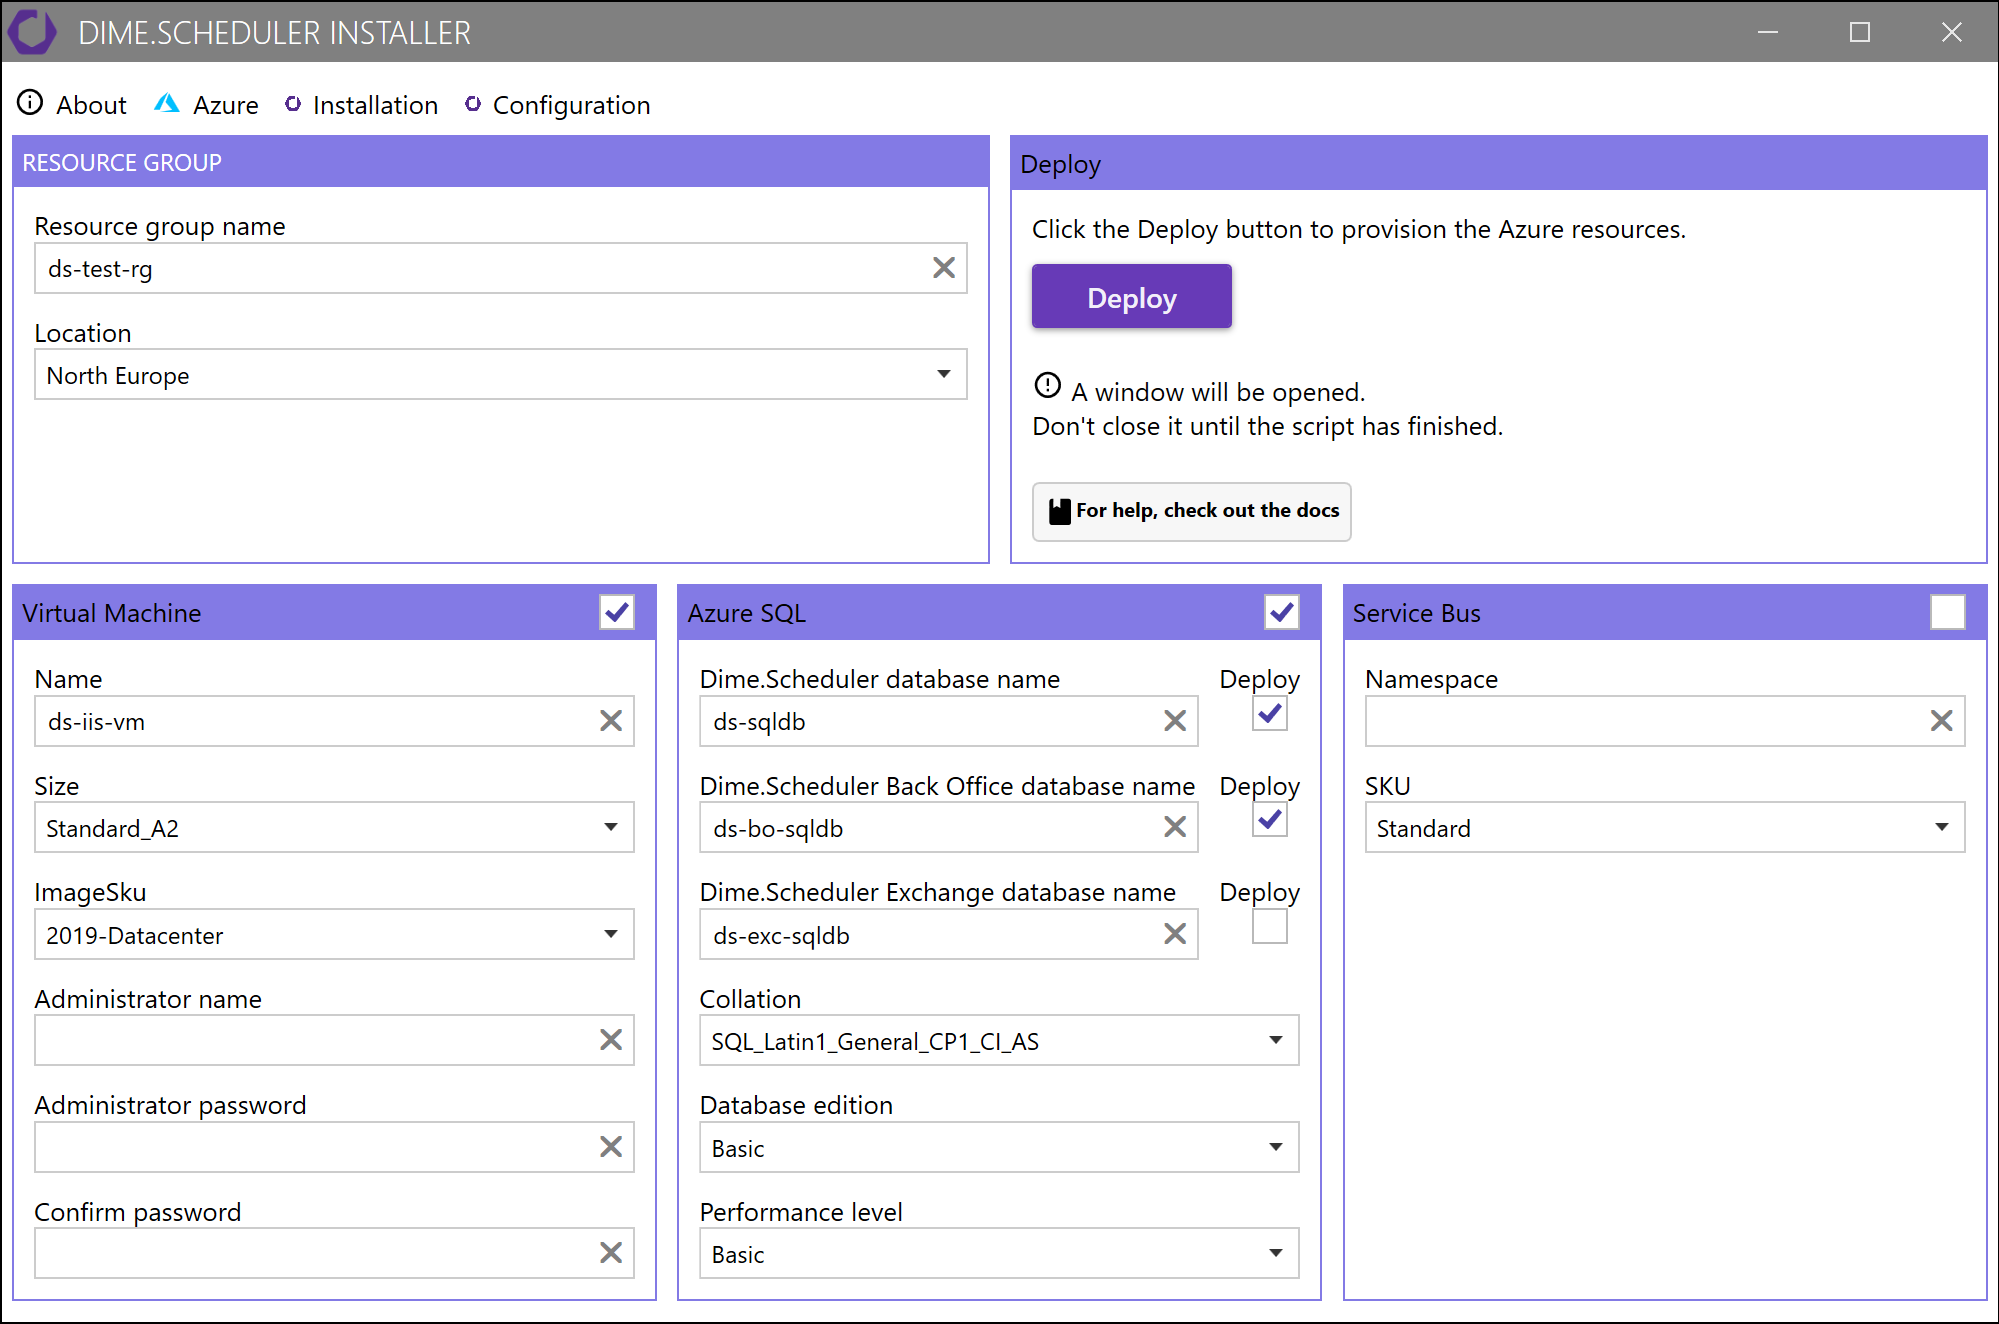
Task: Open the help docs button
Action: click(x=1192, y=512)
